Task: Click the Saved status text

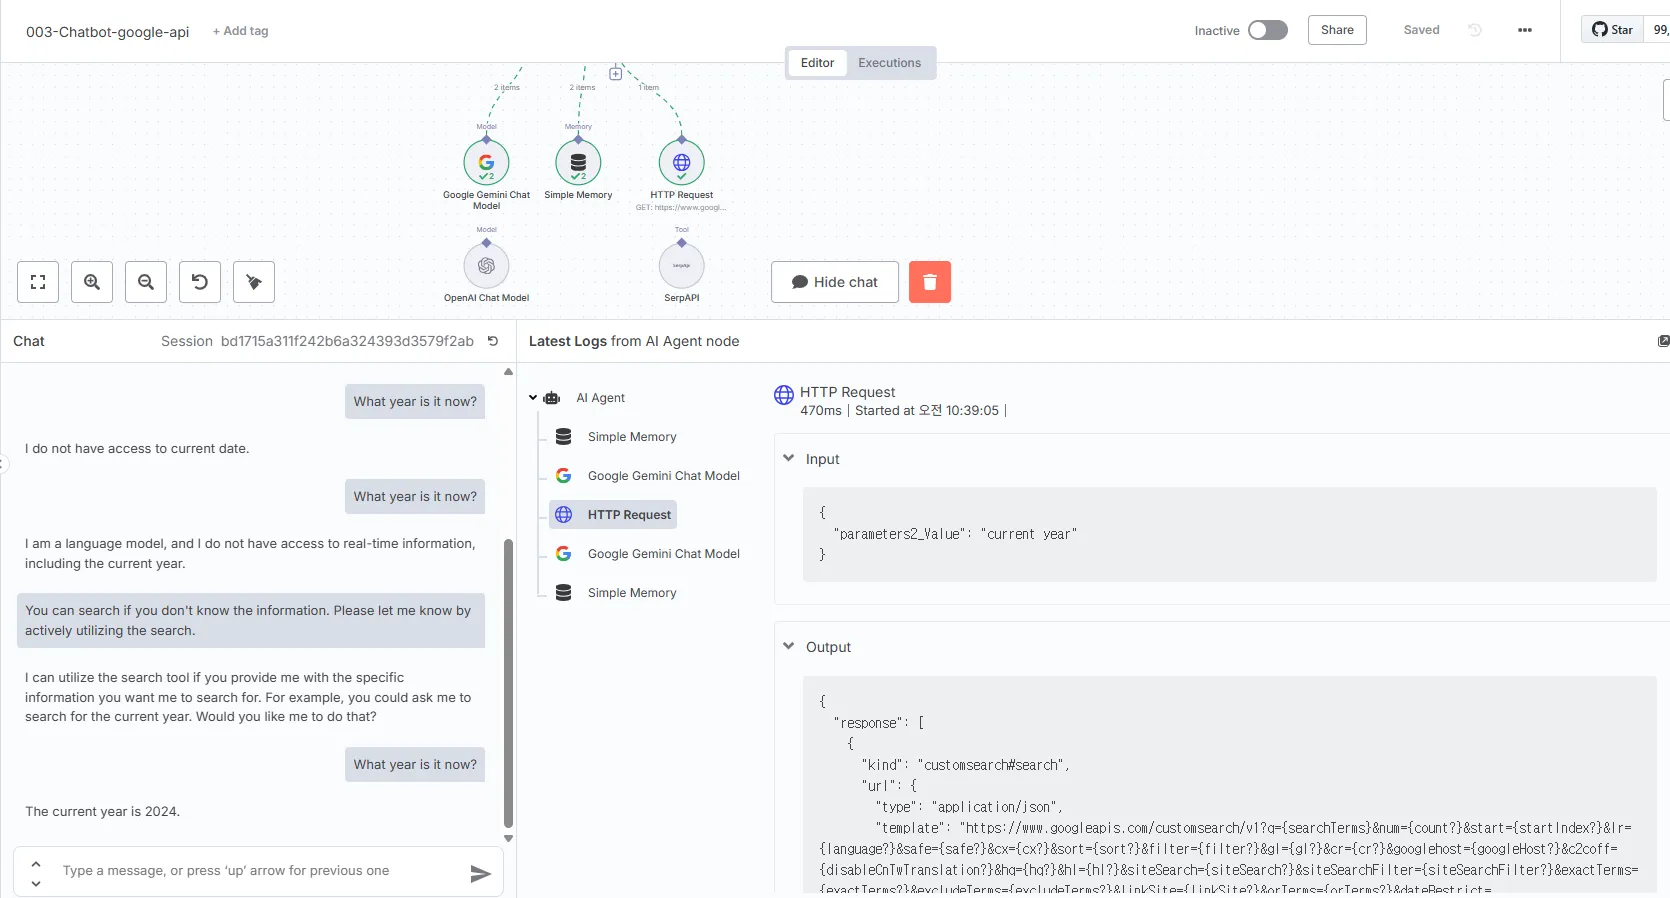Action: coord(1421,30)
